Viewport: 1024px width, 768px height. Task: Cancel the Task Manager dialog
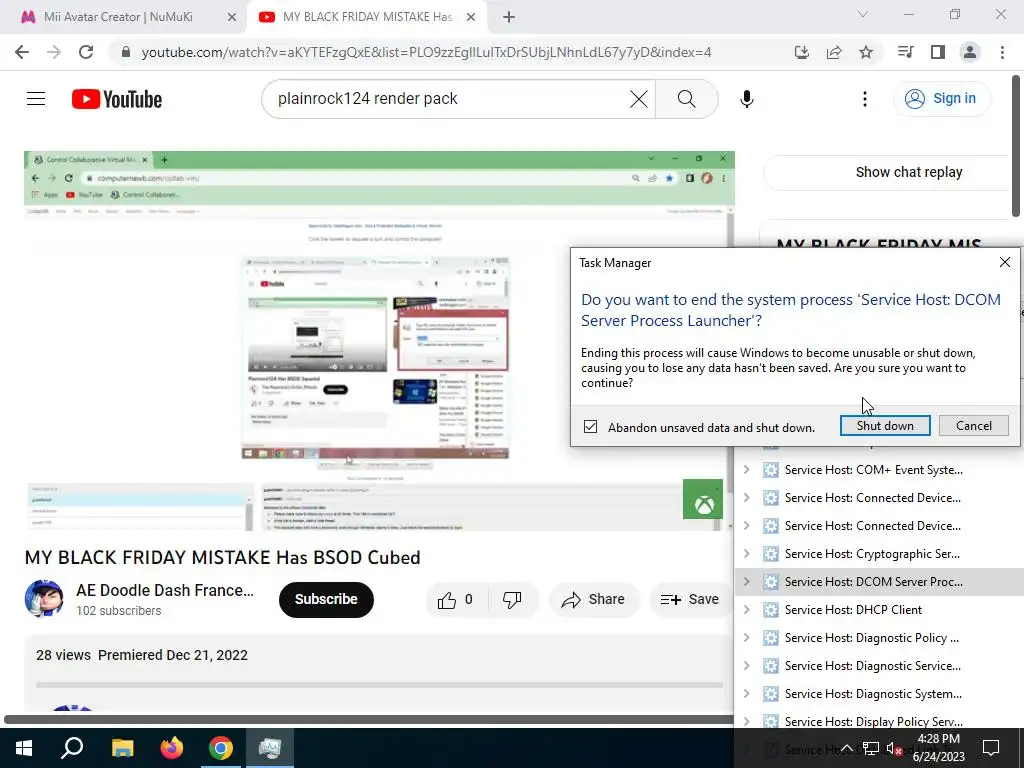[974, 426]
